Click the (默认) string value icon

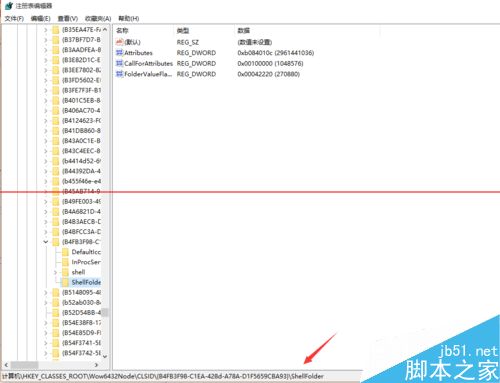point(119,42)
